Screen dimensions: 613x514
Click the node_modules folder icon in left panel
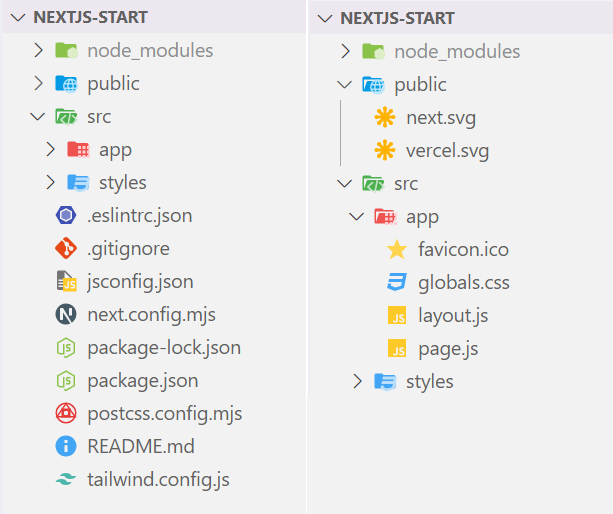pos(66,50)
